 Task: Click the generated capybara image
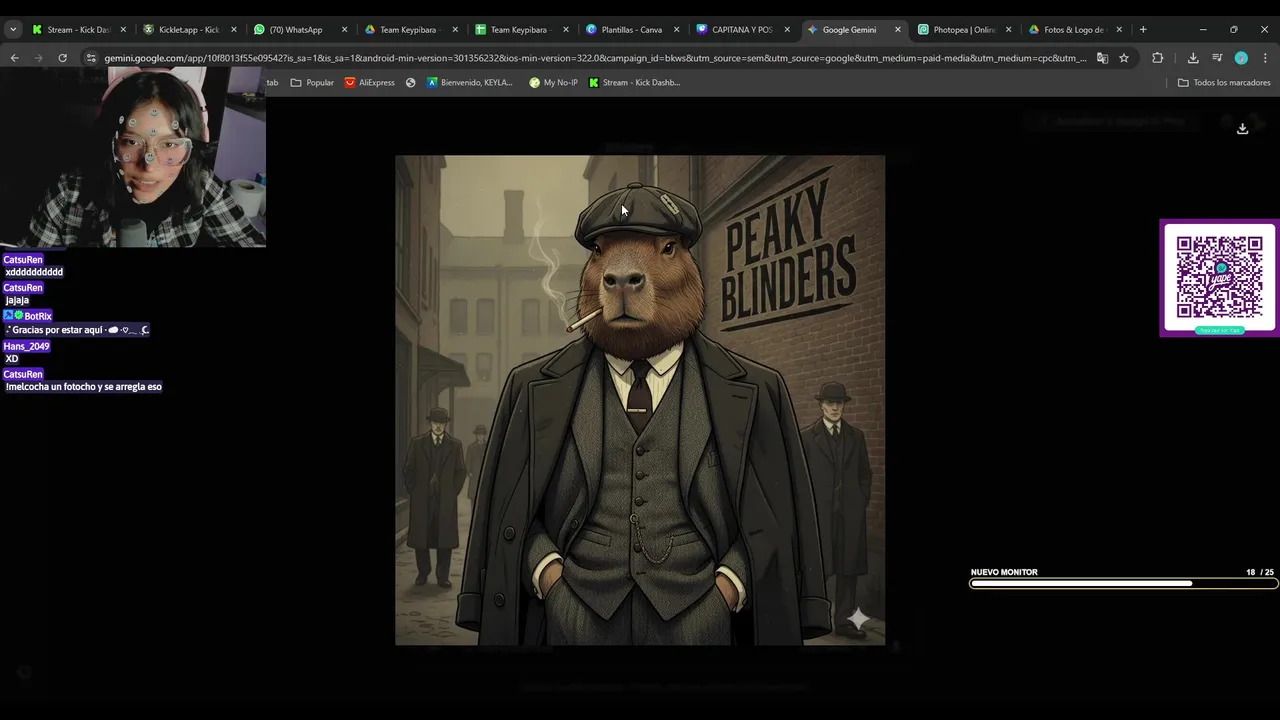(x=640, y=400)
